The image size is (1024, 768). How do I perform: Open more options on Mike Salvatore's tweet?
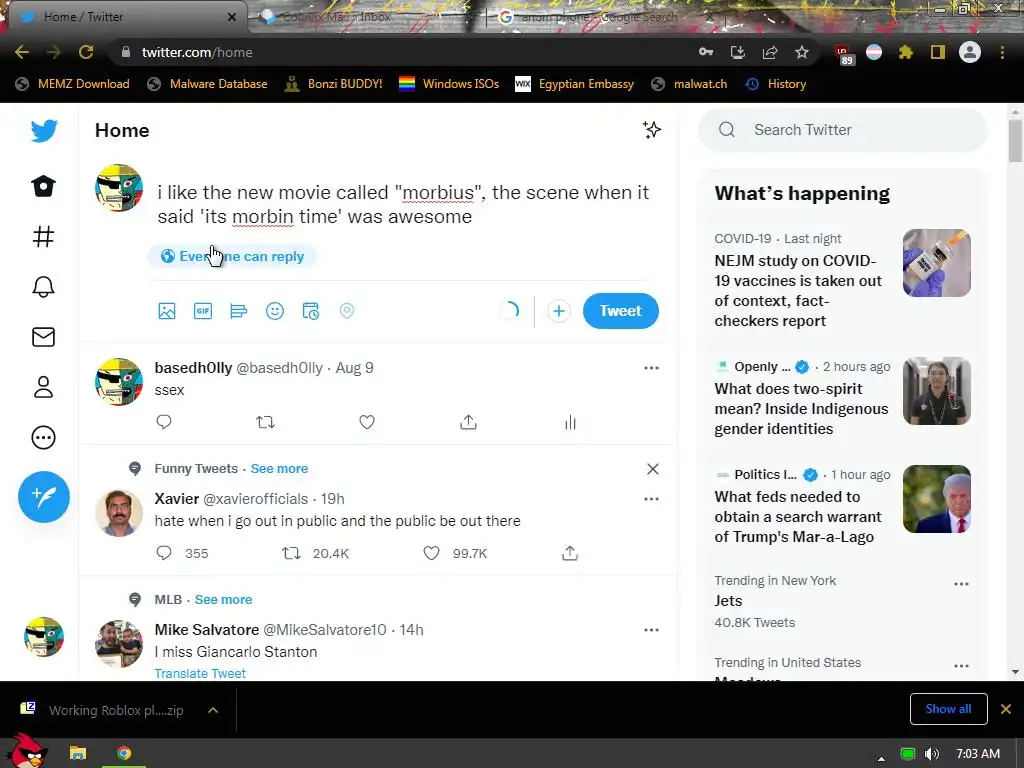pyautogui.click(x=651, y=630)
